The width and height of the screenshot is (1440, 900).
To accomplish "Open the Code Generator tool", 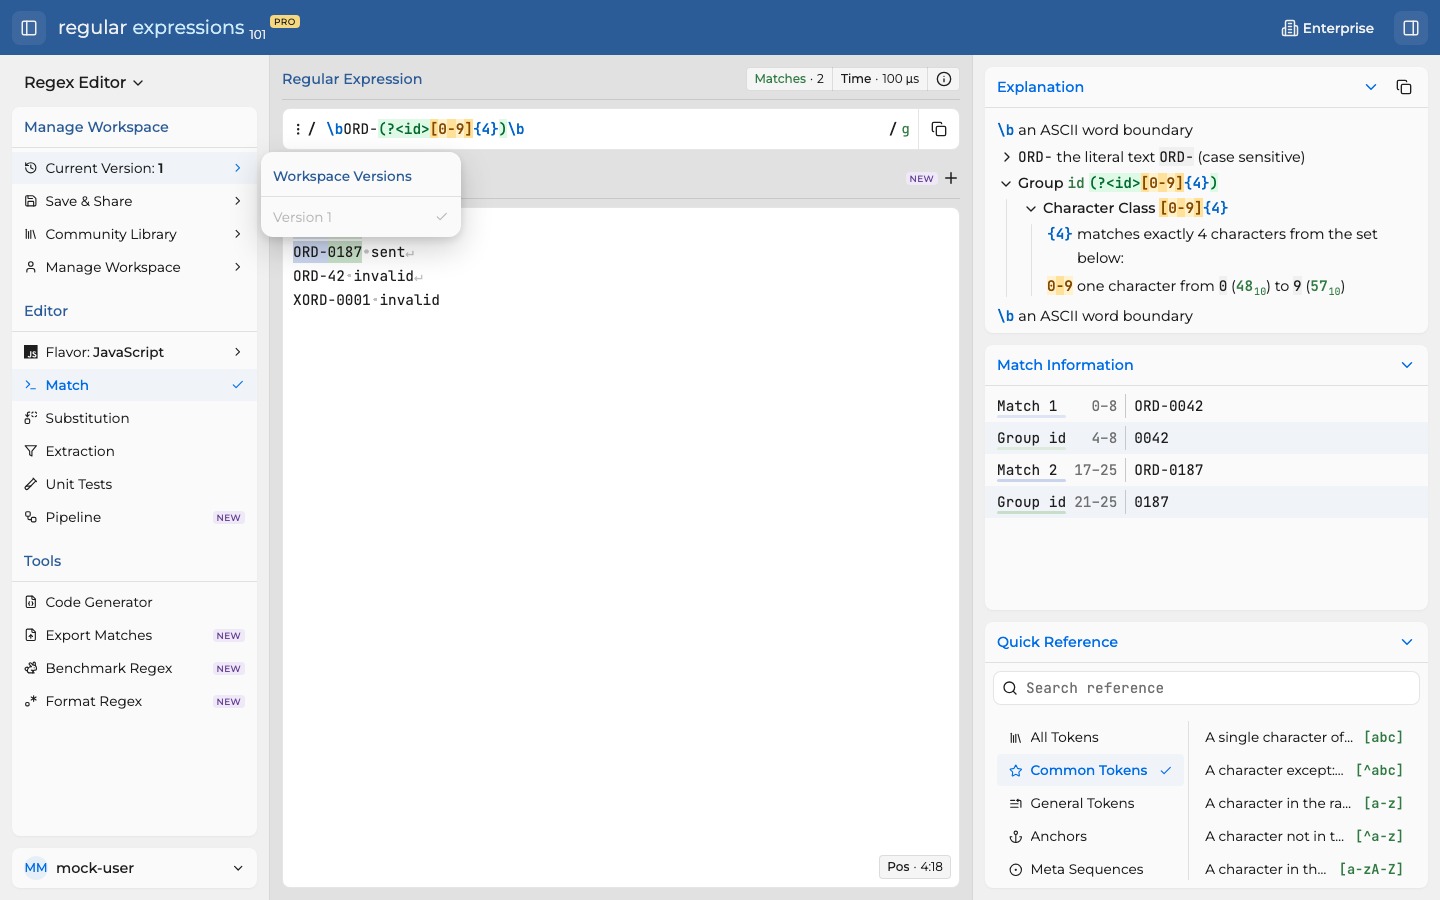I will (x=134, y=602).
